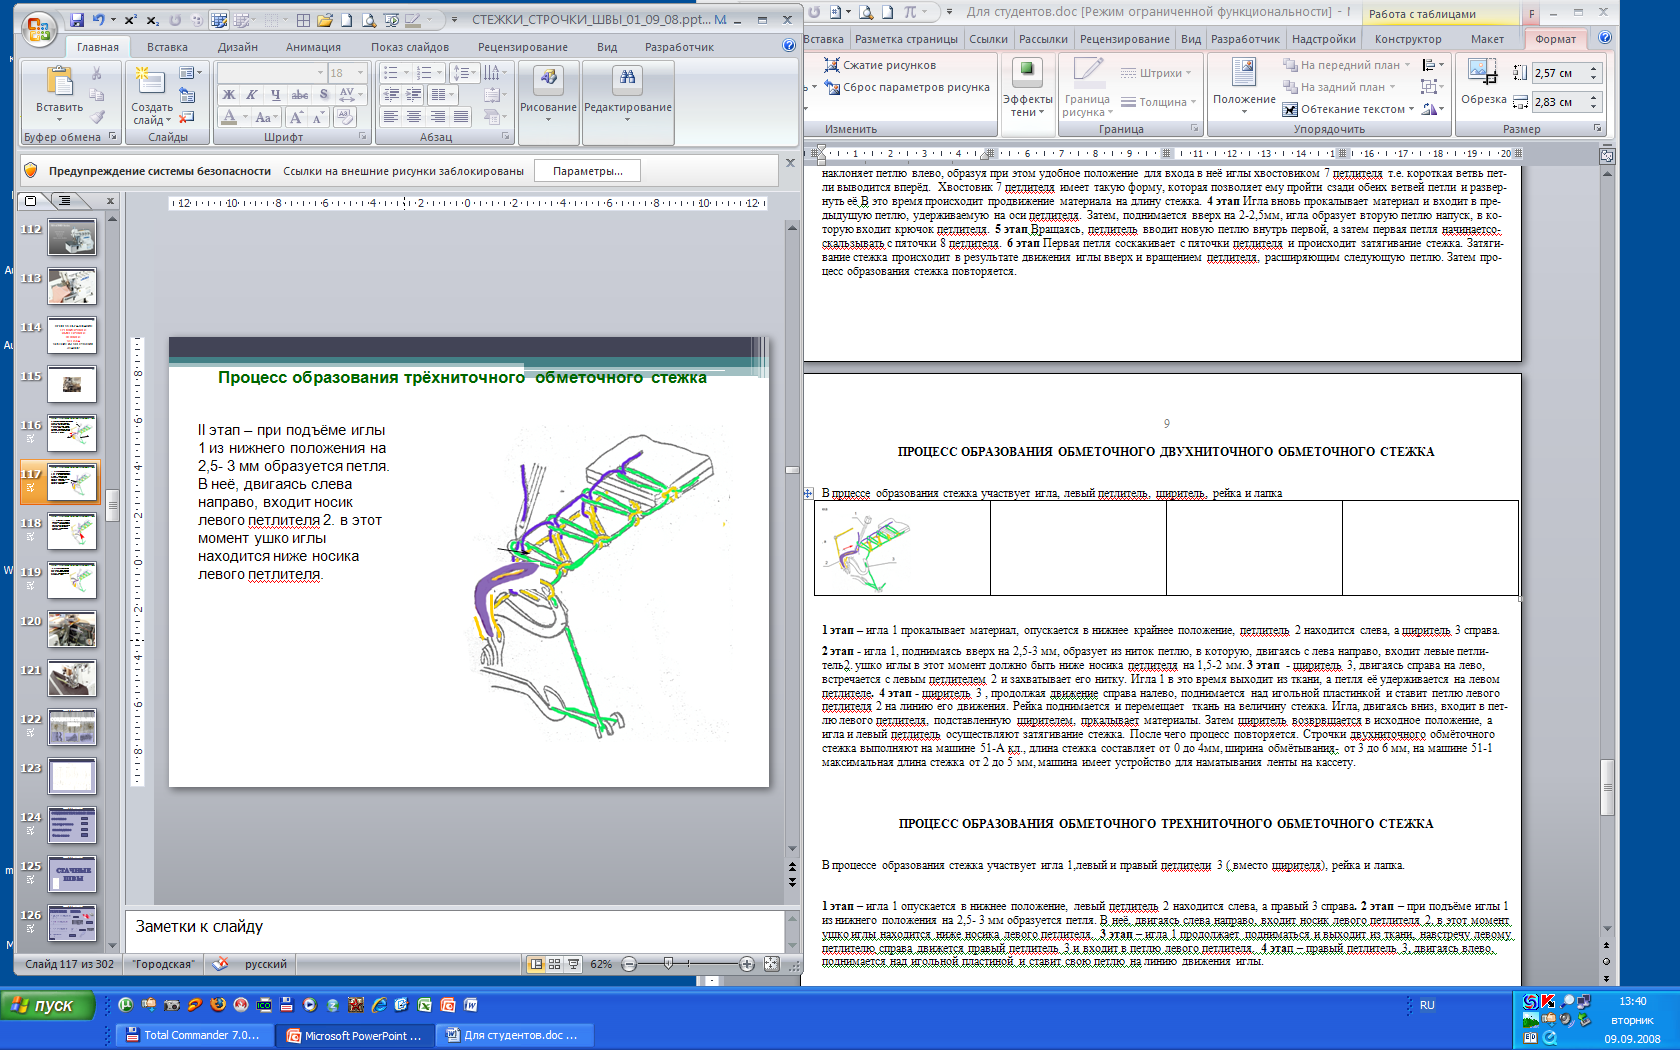This screenshot has width=1680, height=1050.
Task: Fit slide to window icon in status bar
Action: [x=771, y=964]
